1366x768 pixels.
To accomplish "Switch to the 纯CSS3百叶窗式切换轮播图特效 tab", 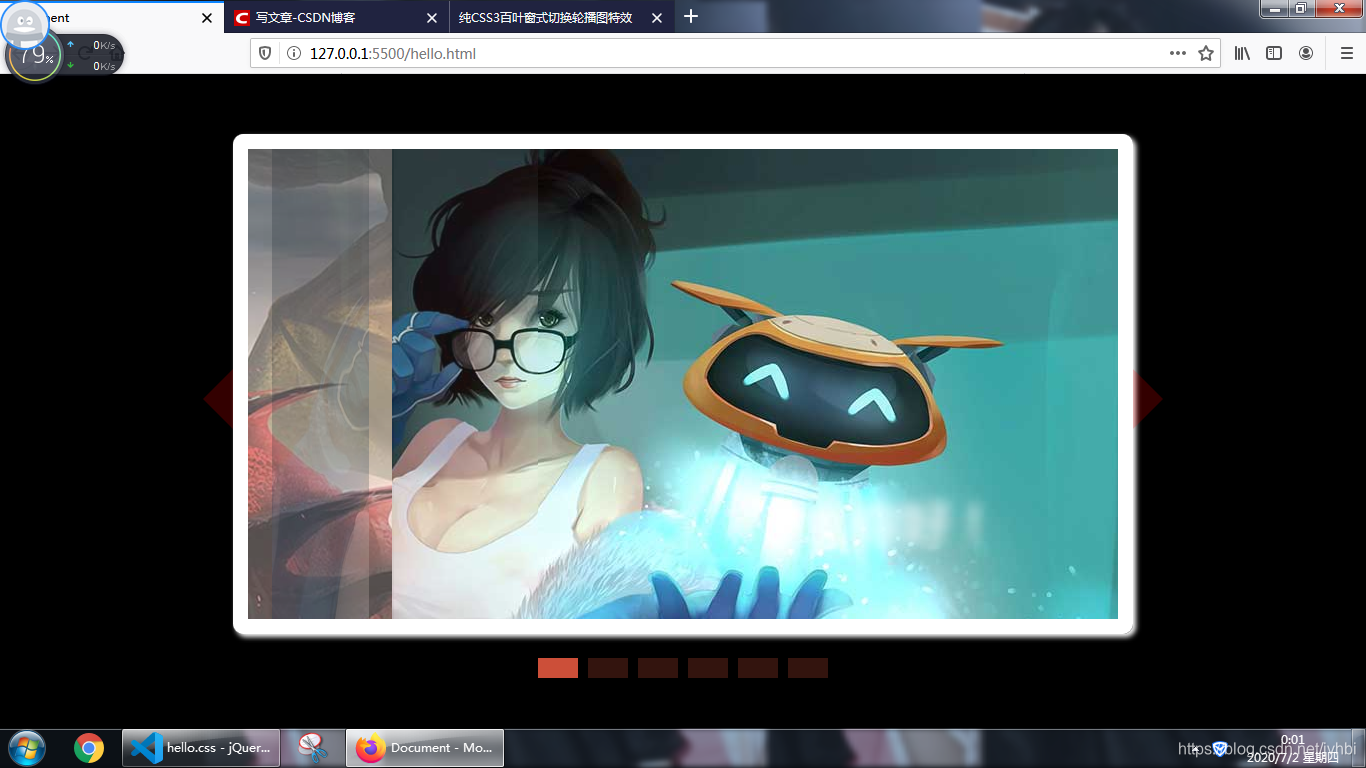I will coord(560,17).
